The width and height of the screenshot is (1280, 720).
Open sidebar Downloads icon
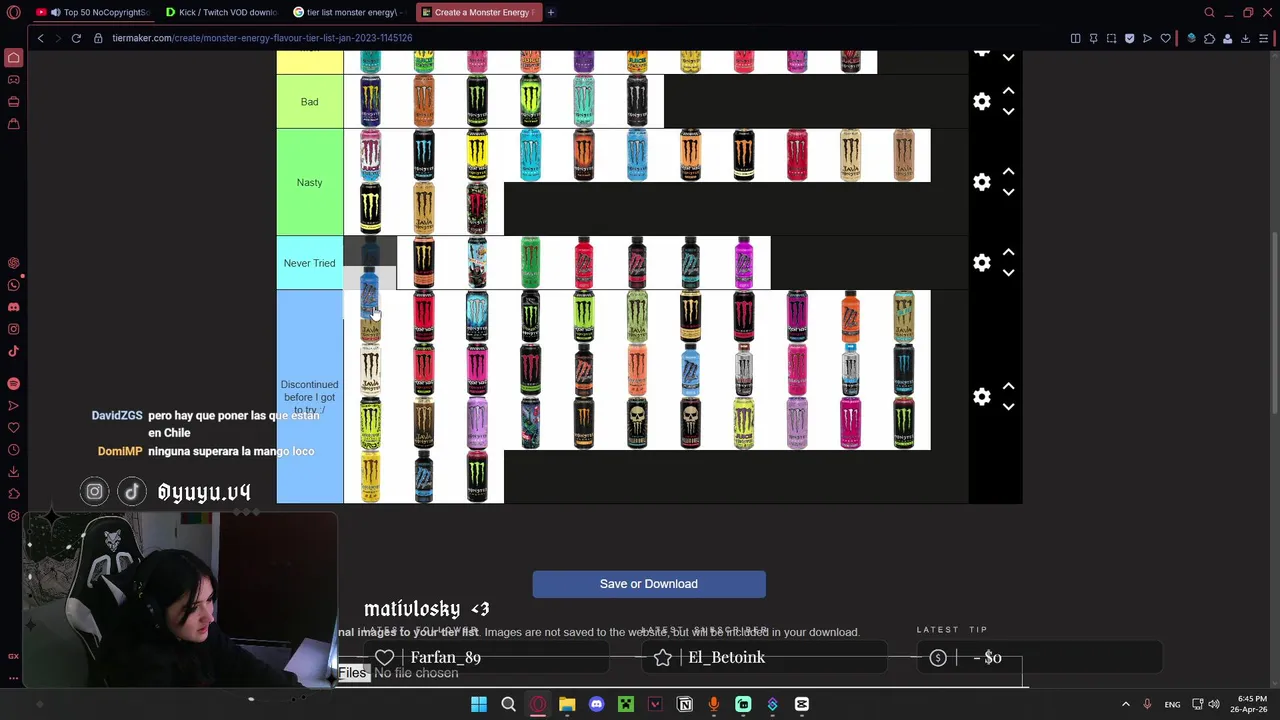point(13,471)
